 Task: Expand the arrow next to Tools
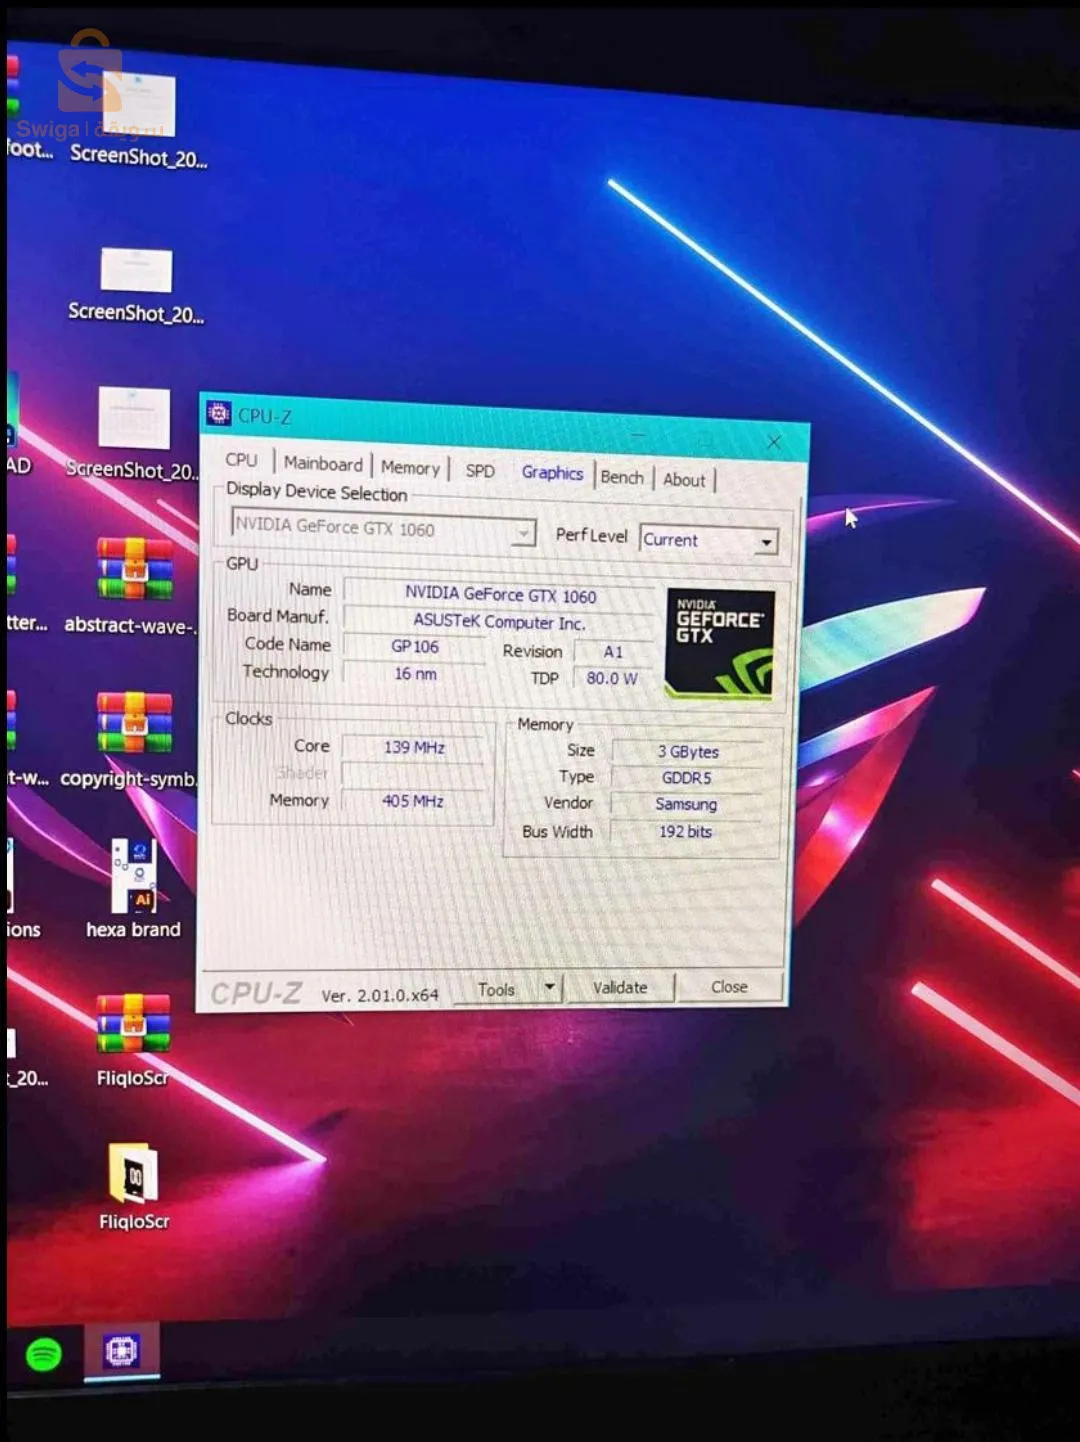[550, 988]
